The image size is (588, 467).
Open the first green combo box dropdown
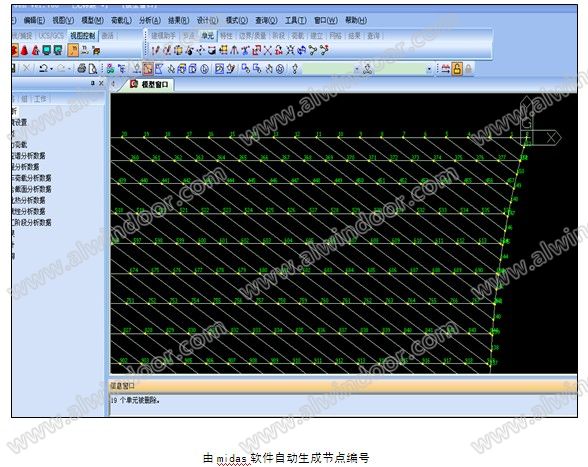pyautogui.click(x=357, y=69)
